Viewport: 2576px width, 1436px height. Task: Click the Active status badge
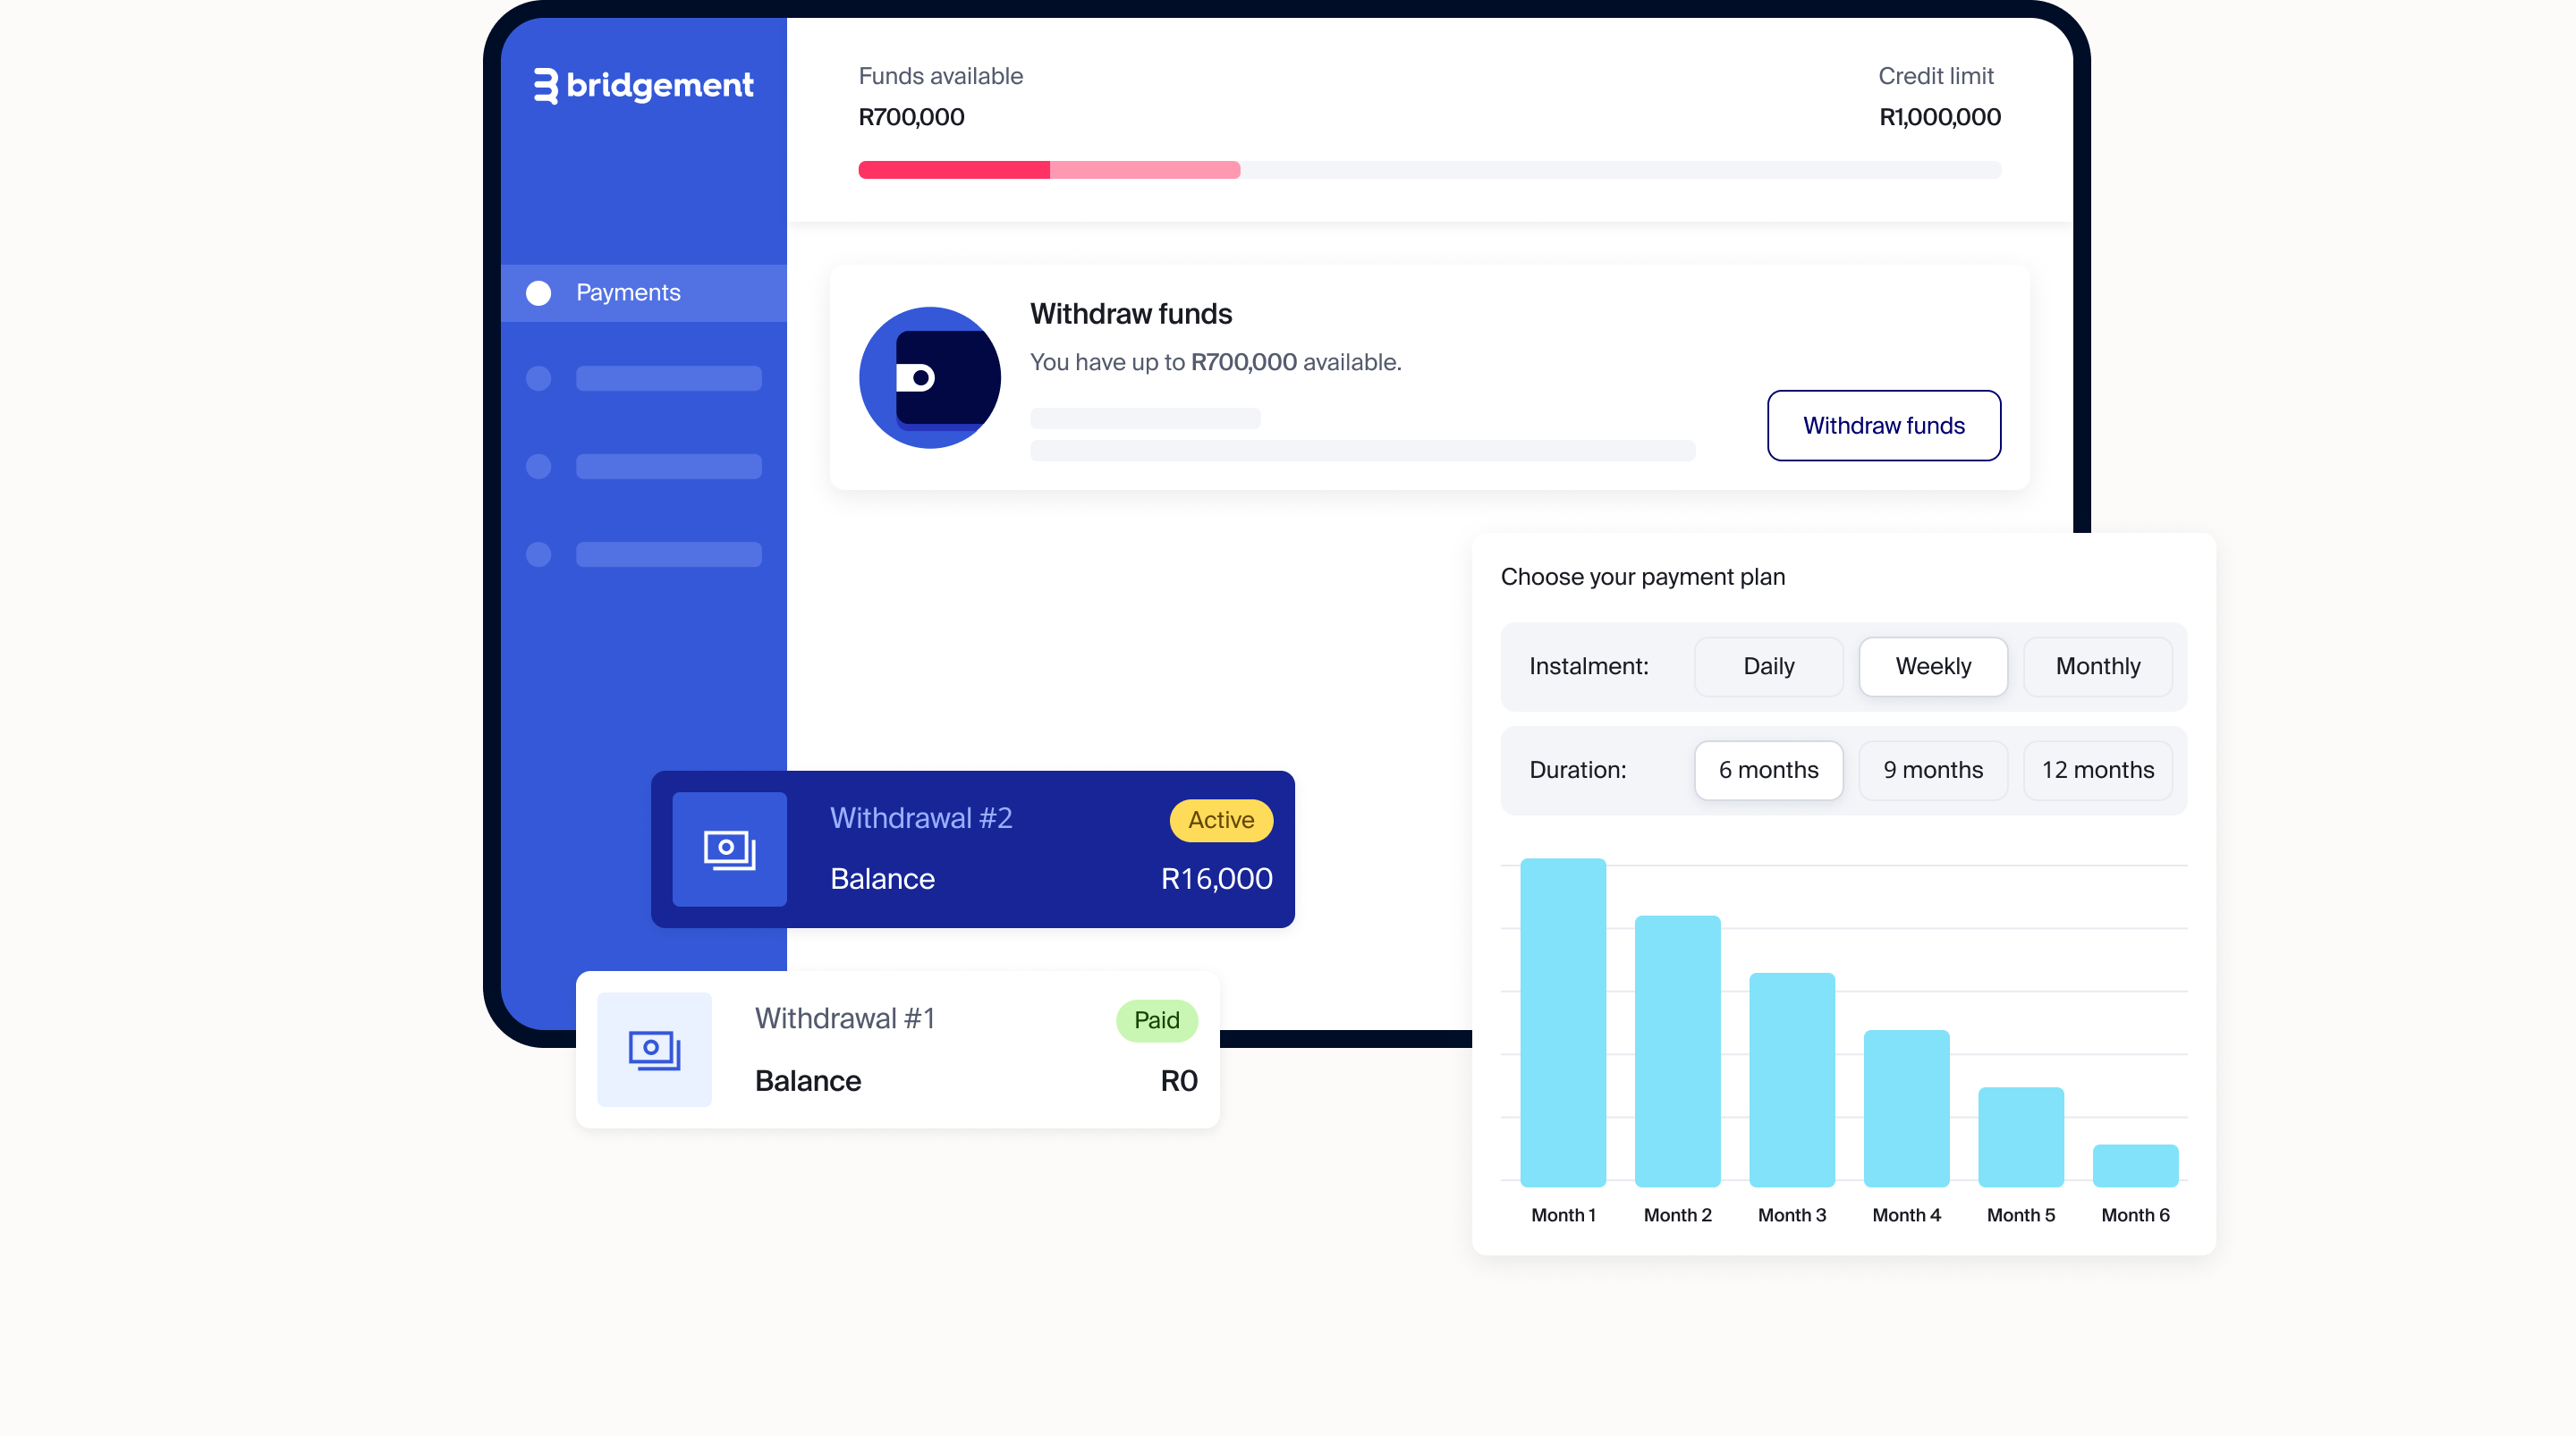tap(1220, 820)
